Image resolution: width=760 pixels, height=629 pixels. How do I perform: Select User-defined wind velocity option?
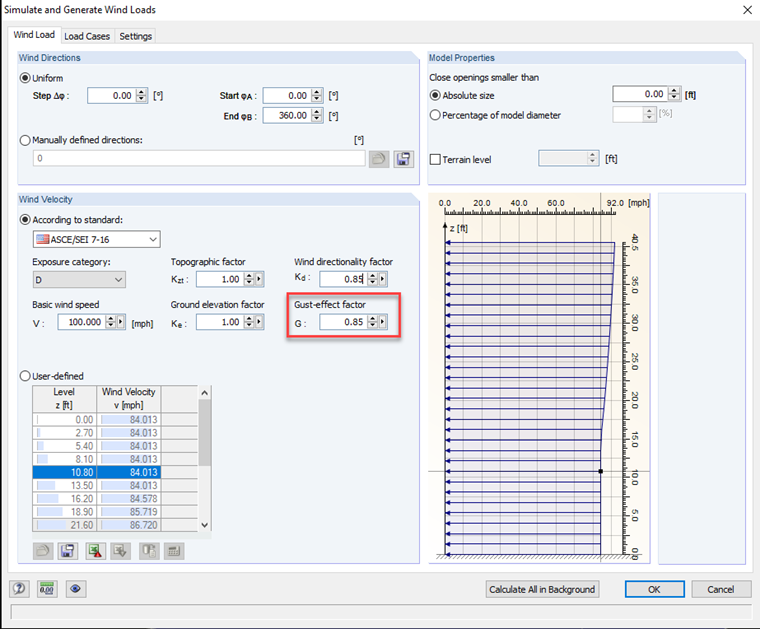[25, 376]
